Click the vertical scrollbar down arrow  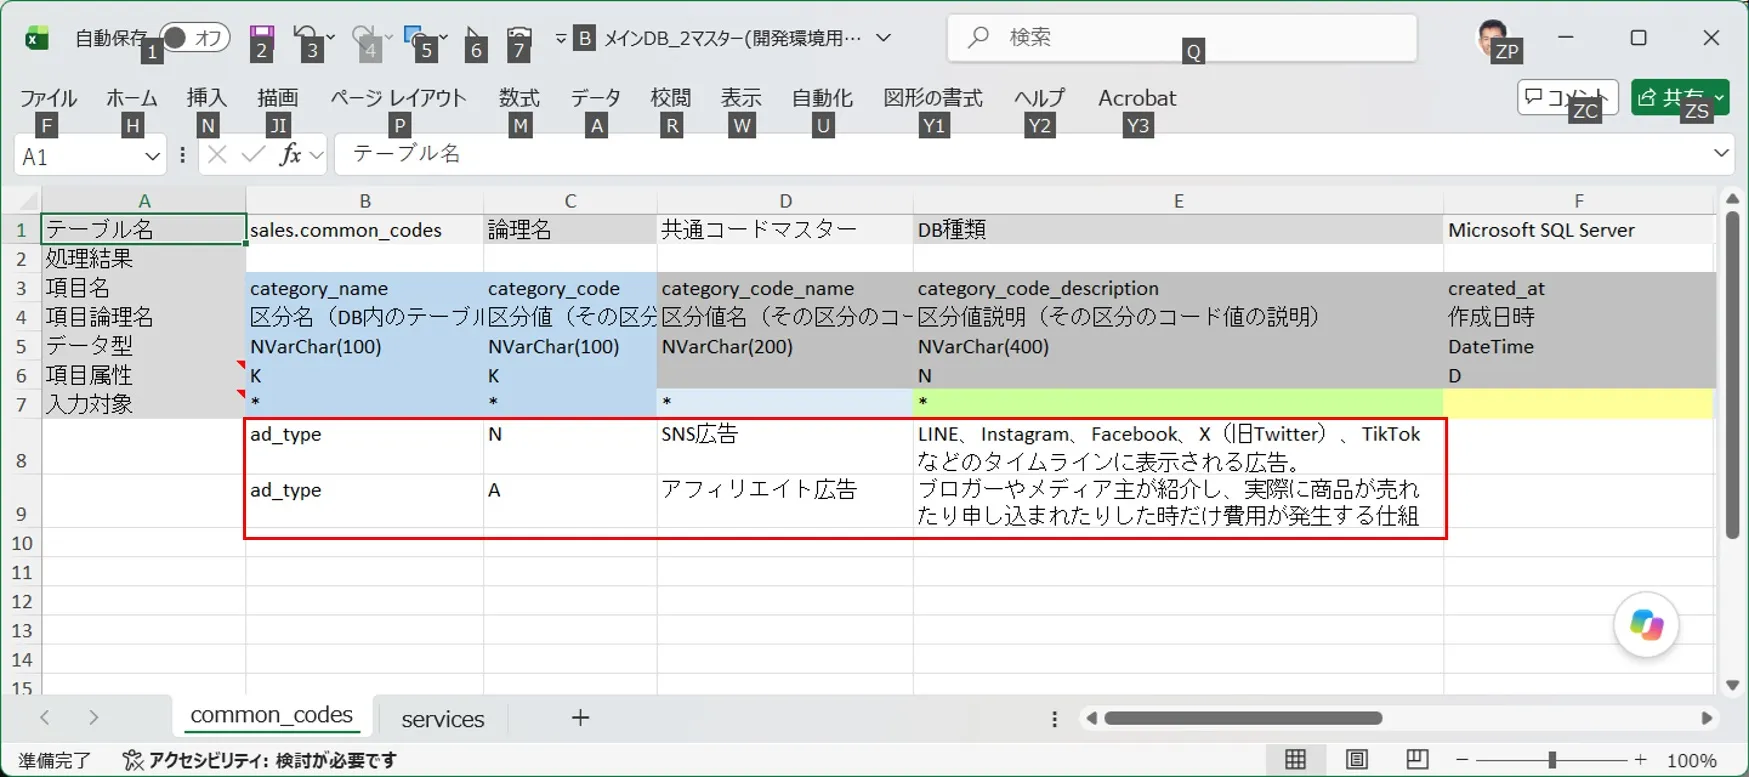click(x=1732, y=685)
